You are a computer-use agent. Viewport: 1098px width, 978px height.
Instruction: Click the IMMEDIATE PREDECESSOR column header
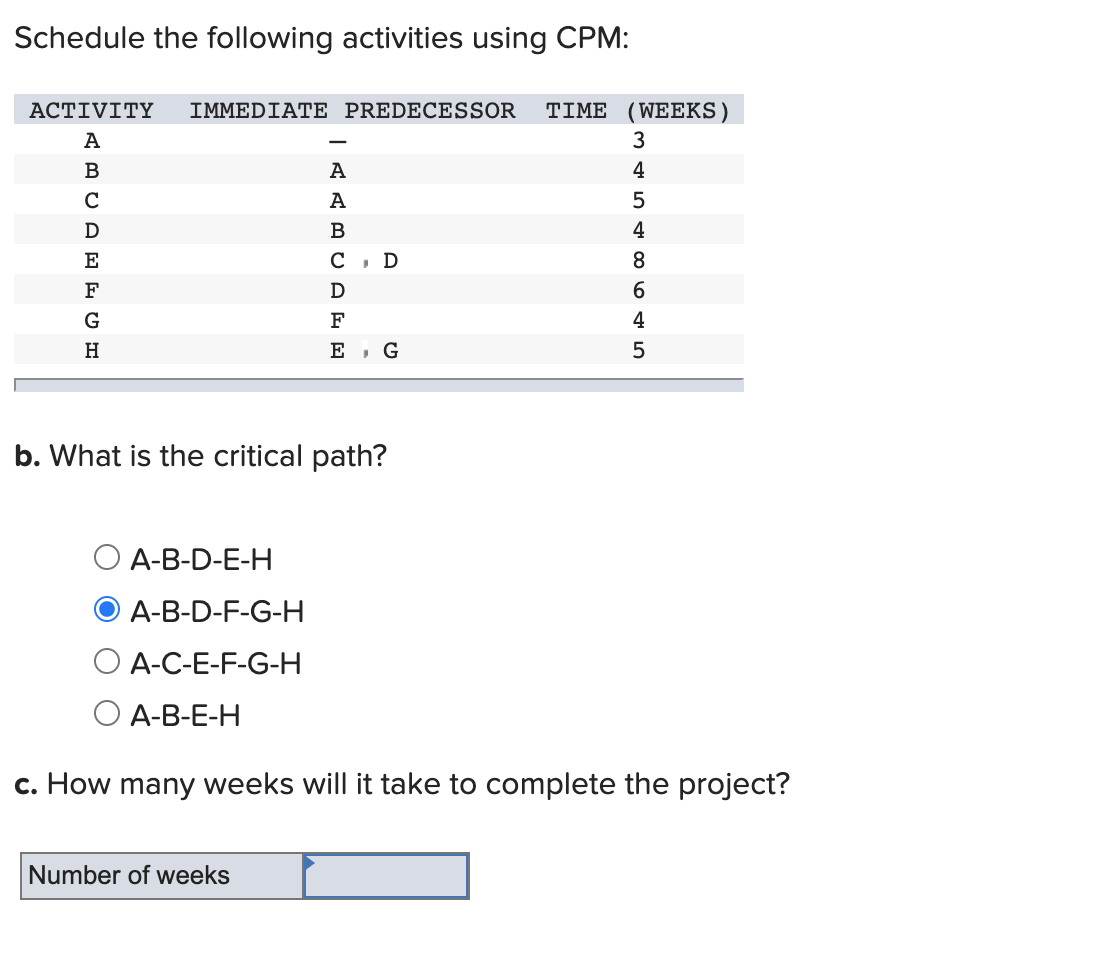352,110
